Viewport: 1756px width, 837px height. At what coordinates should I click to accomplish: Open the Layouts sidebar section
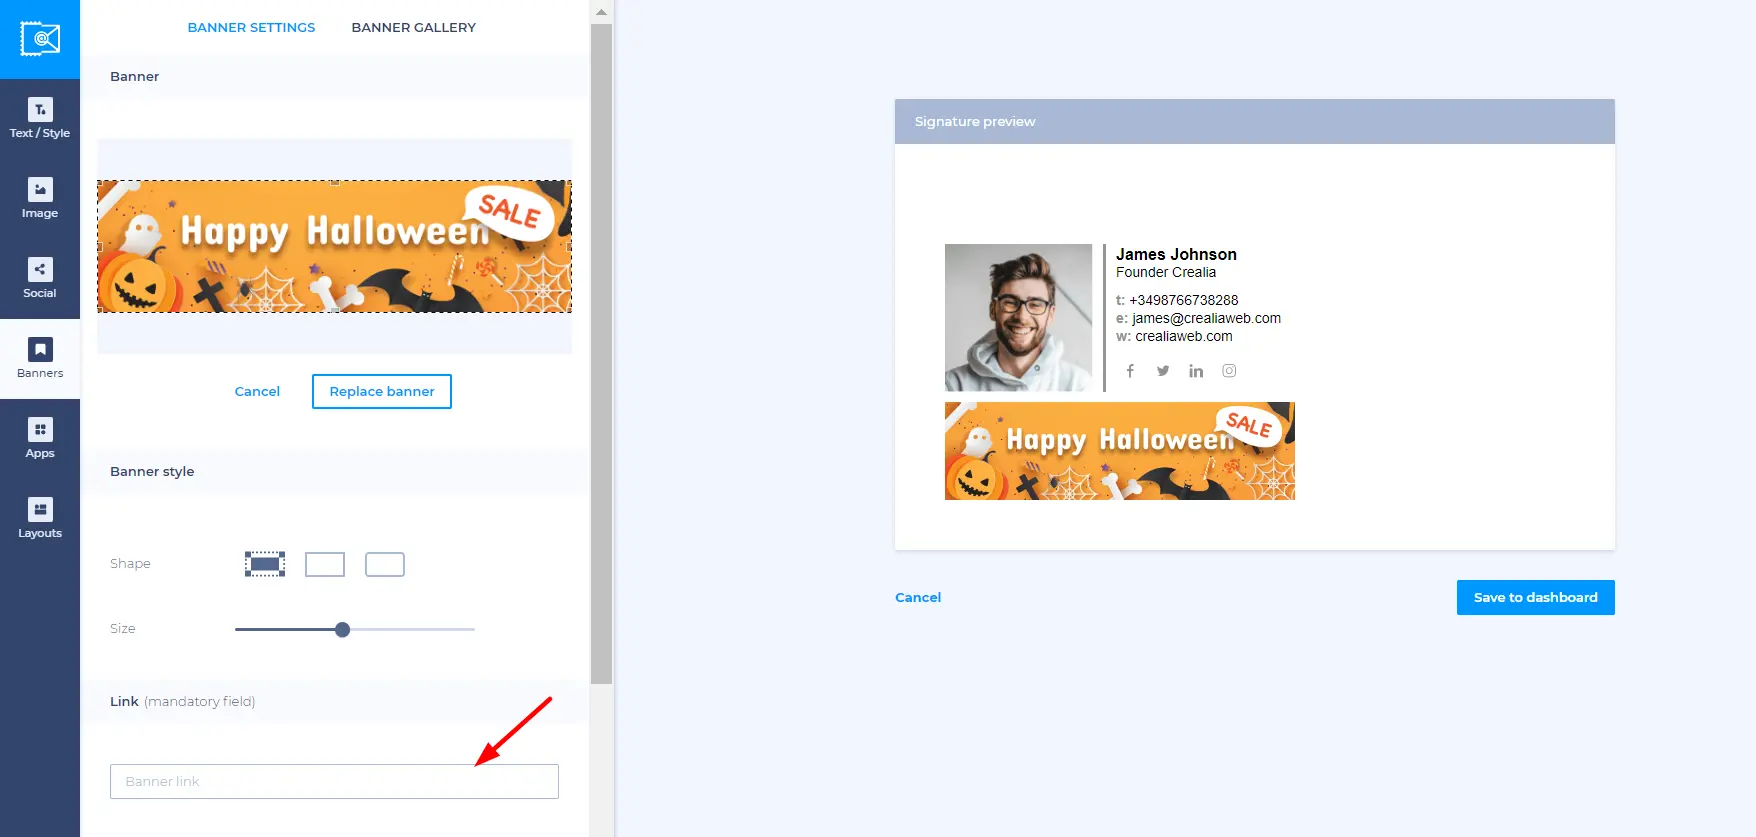tap(40, 519)
